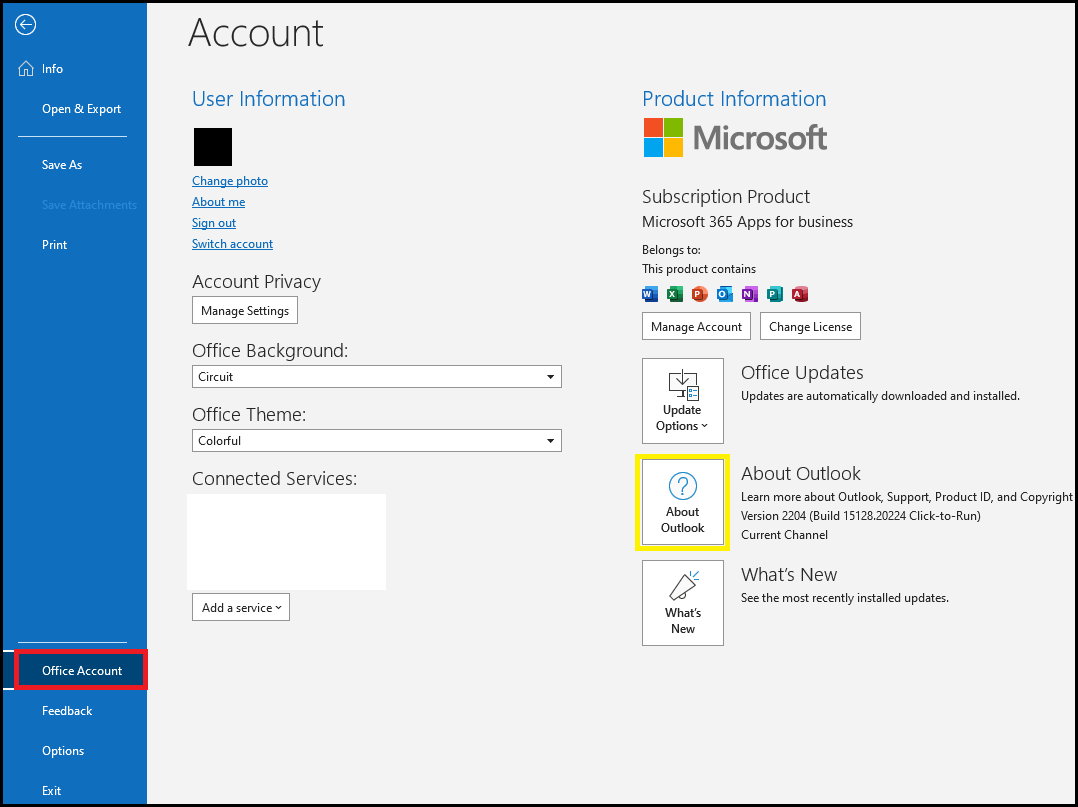The image size is (1078, 807).
Task: Click Microsoft 365 Apps for business text
Action: [747, 222]
